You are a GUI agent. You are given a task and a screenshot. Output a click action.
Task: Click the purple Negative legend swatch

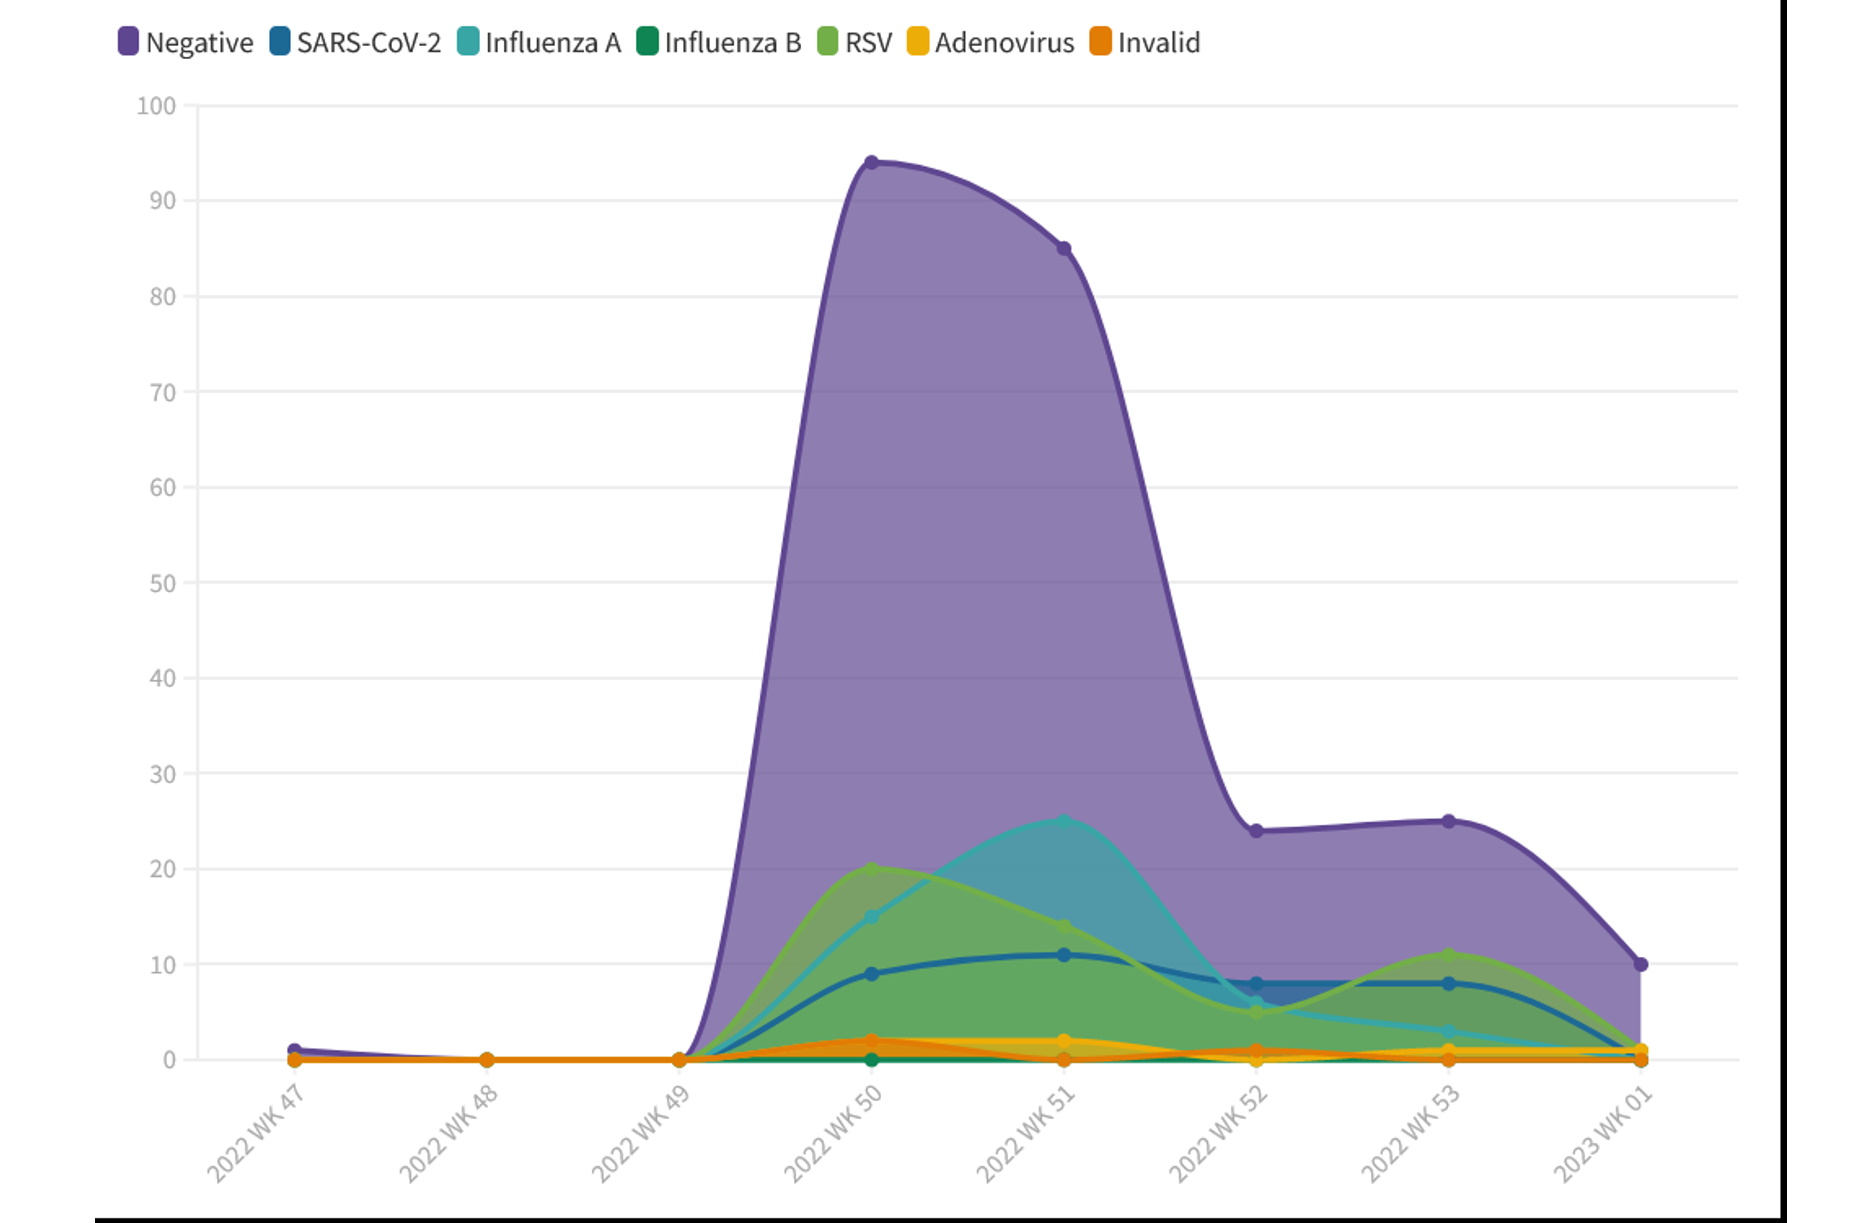click(128, 42)
